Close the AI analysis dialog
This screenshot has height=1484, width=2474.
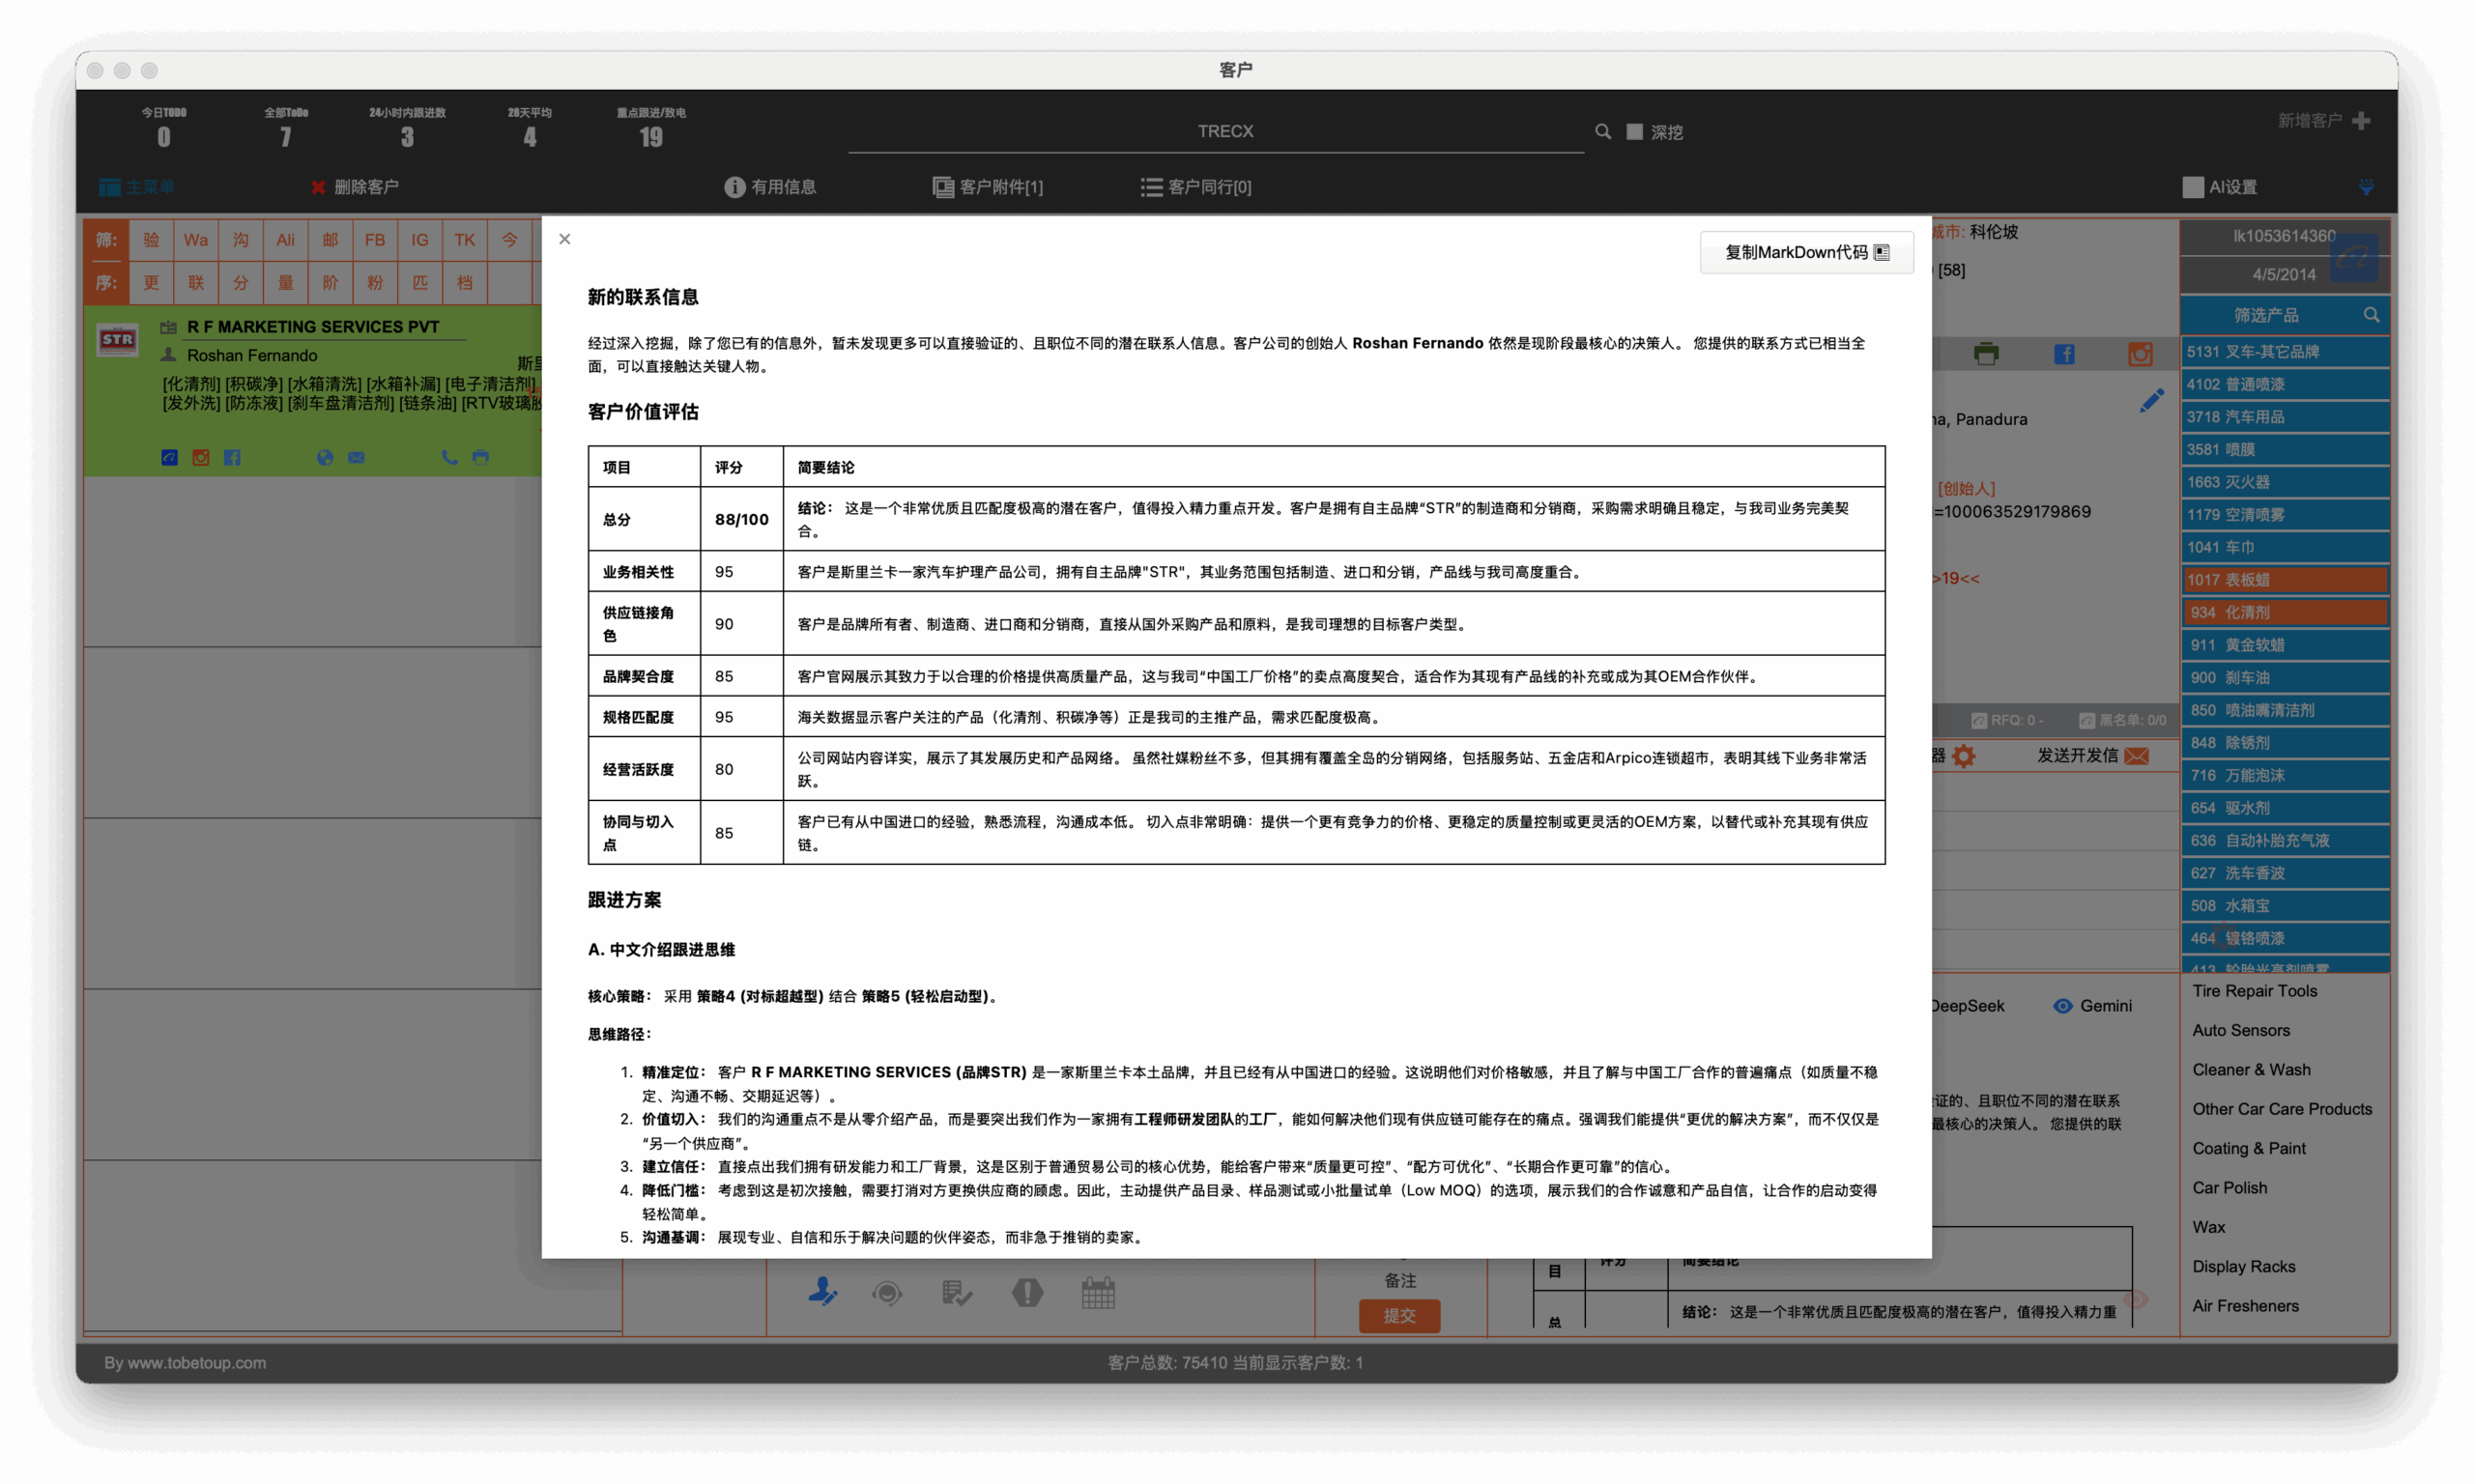565,239
